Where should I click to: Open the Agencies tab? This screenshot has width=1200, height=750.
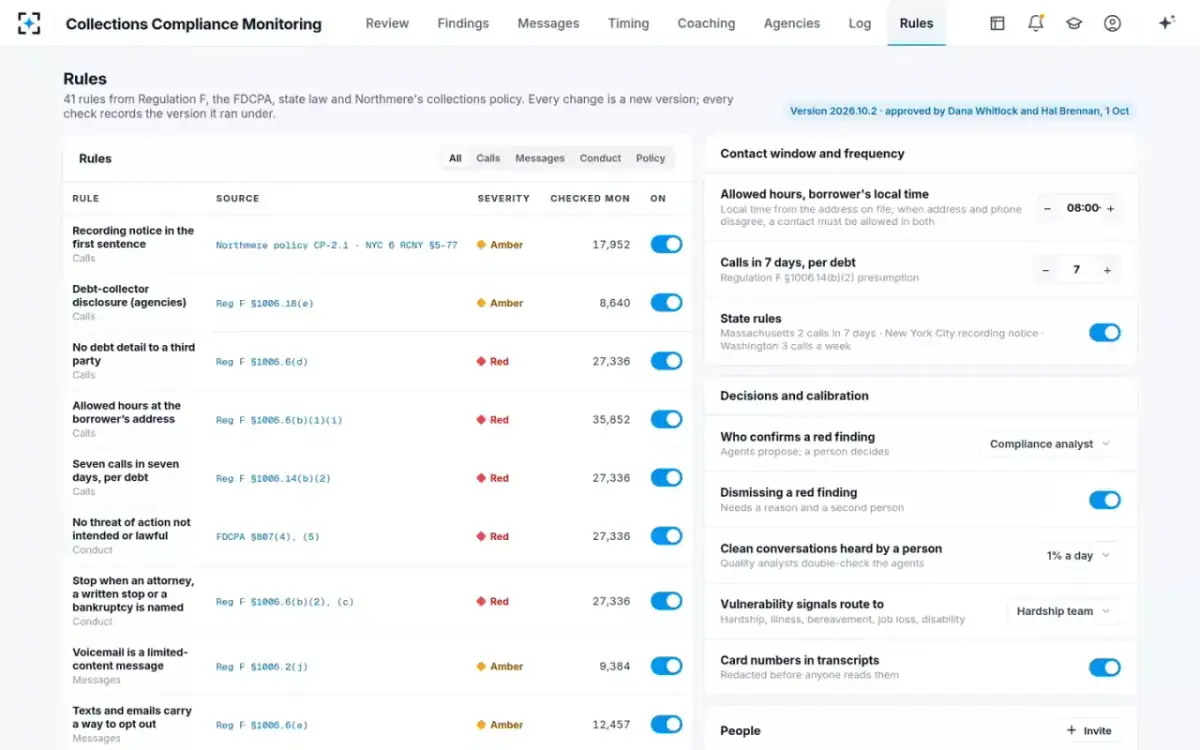click(792, 23)
